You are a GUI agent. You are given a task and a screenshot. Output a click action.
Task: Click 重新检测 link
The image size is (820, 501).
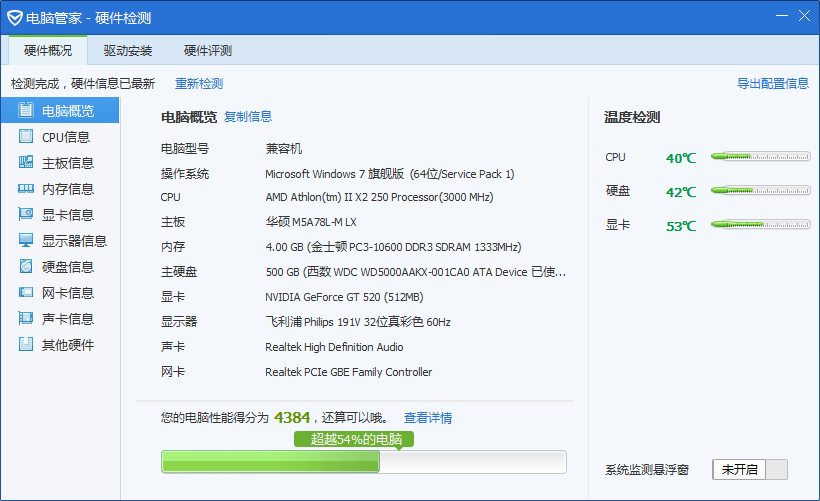coord(199,84)
